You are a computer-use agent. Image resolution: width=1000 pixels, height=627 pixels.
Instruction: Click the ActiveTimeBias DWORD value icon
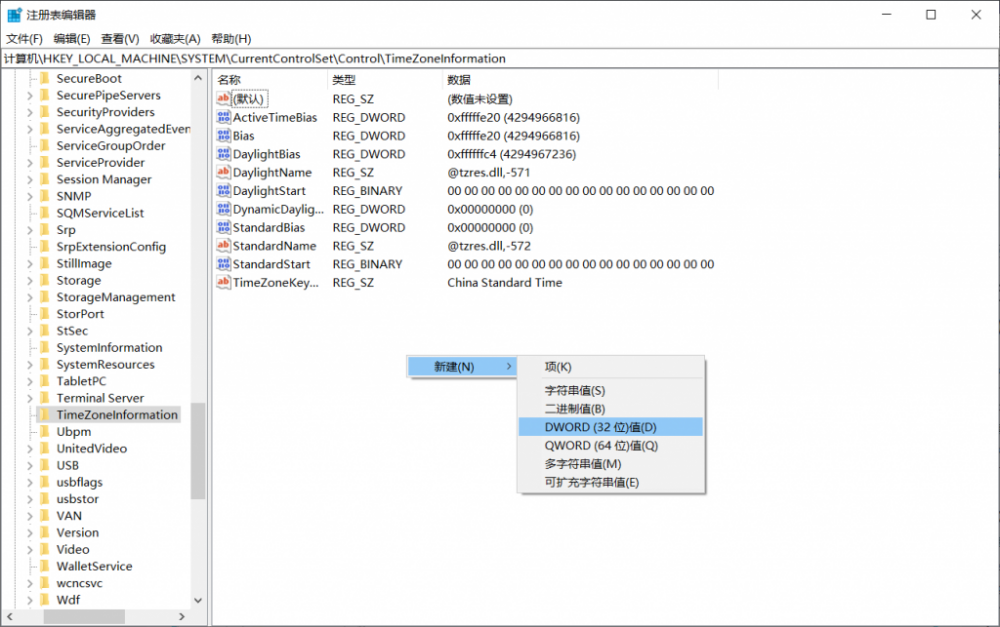[224, 118]
